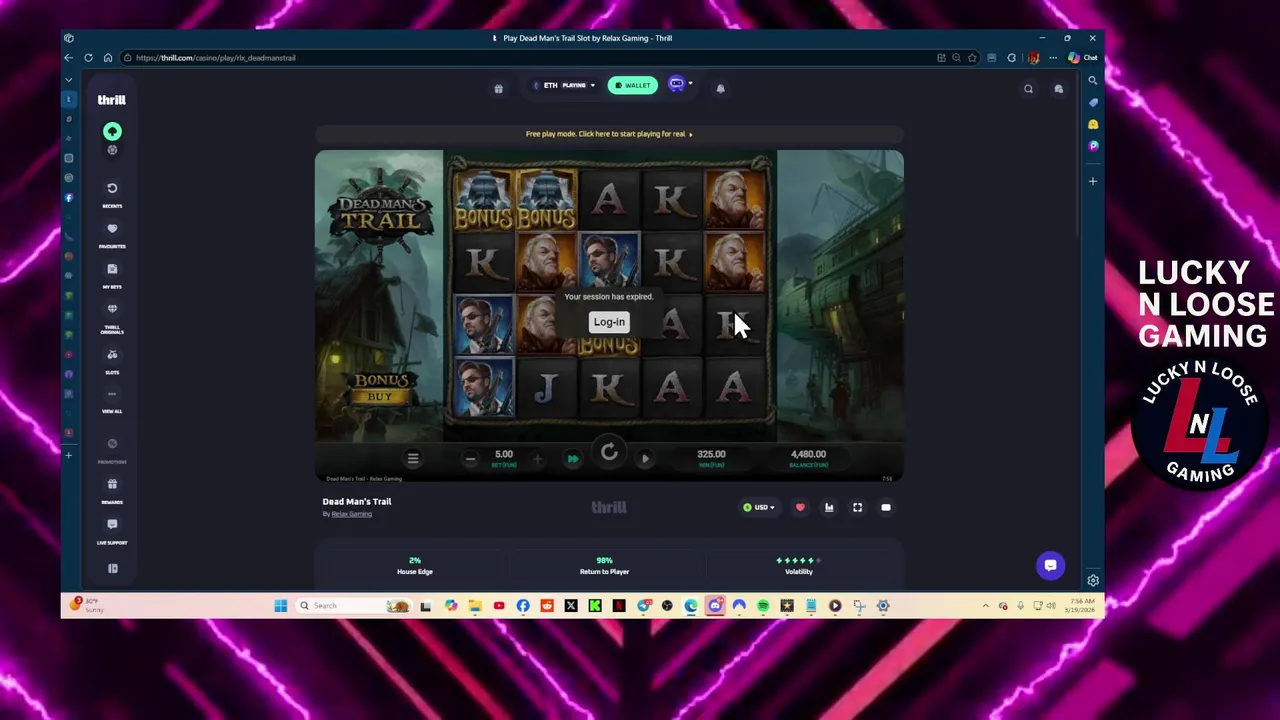The image size is (1280, 720).
Task: Click the spin button
Action: coord(609,454)
